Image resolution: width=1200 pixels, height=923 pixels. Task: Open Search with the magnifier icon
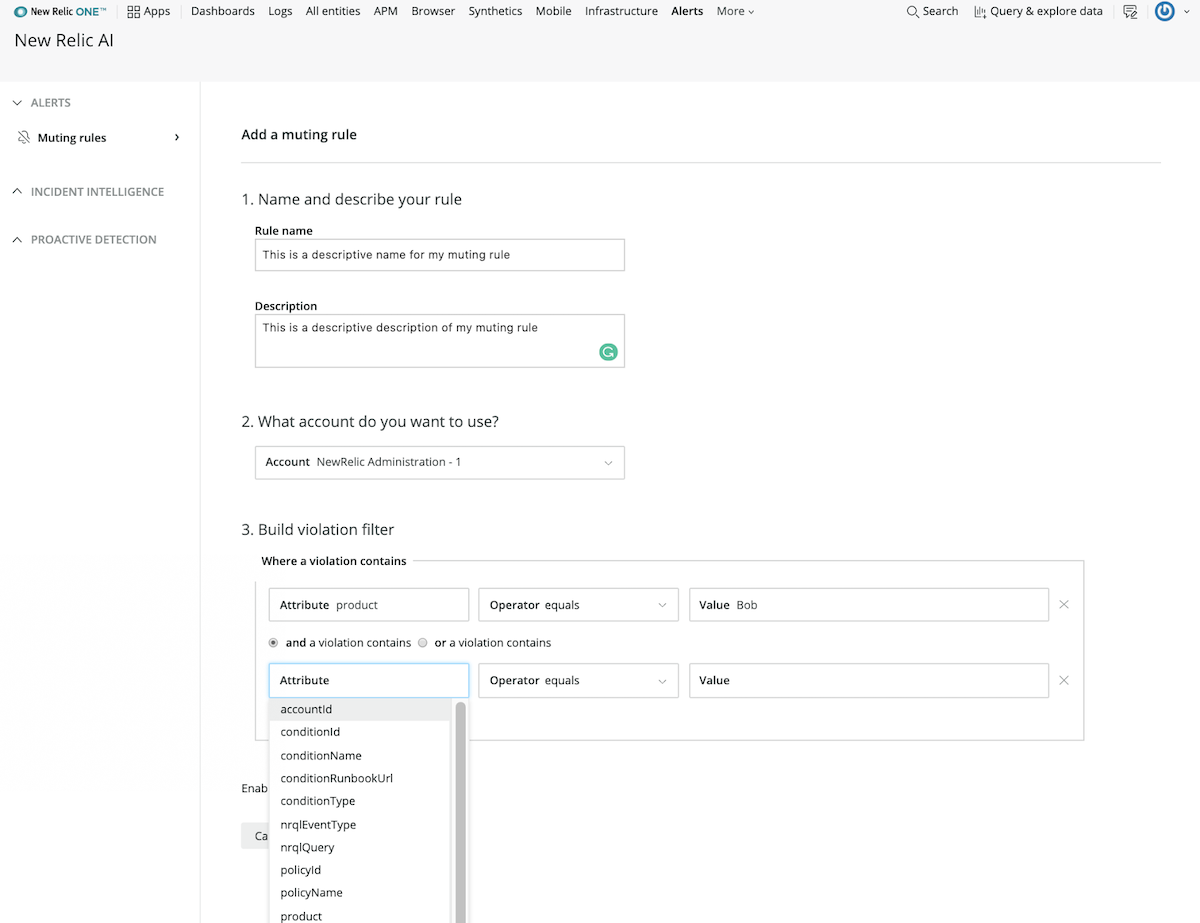tap(932, 11)
